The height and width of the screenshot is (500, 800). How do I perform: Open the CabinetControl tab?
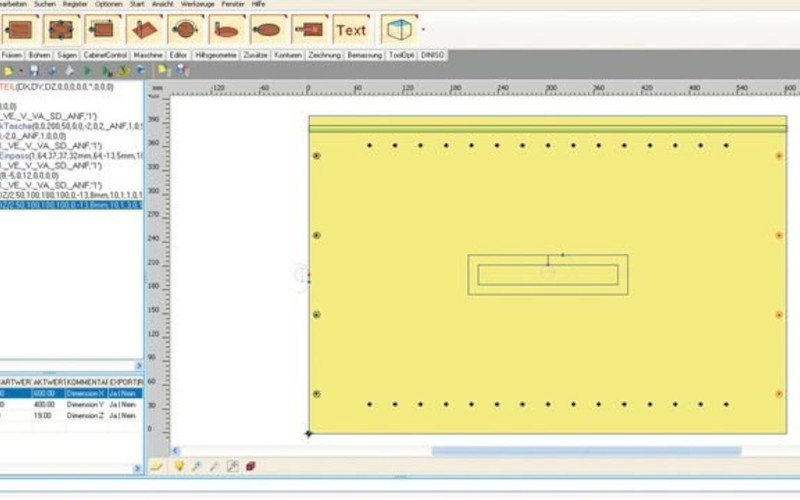point(105,55)
